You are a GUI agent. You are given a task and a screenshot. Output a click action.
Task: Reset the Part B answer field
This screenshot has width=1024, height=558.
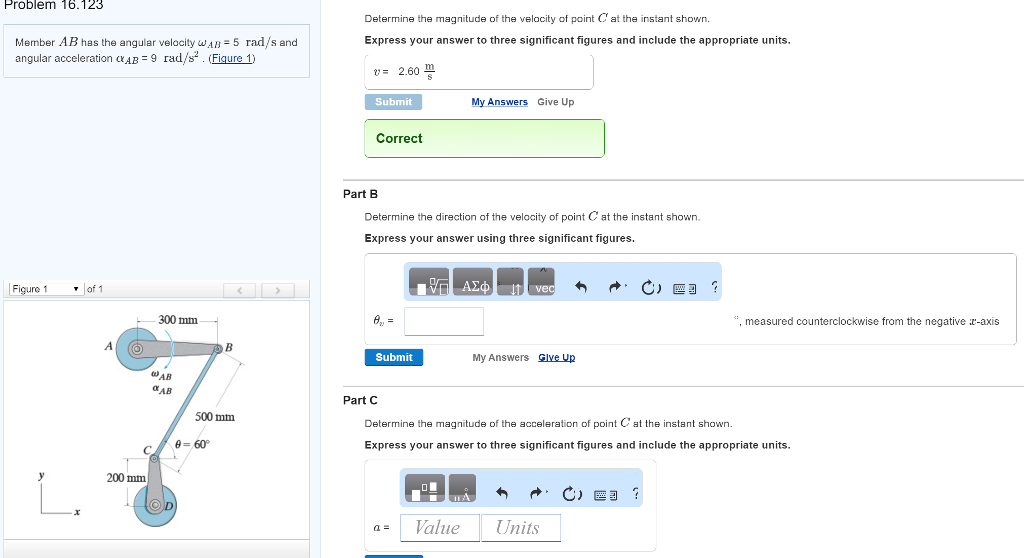point(650,288)
